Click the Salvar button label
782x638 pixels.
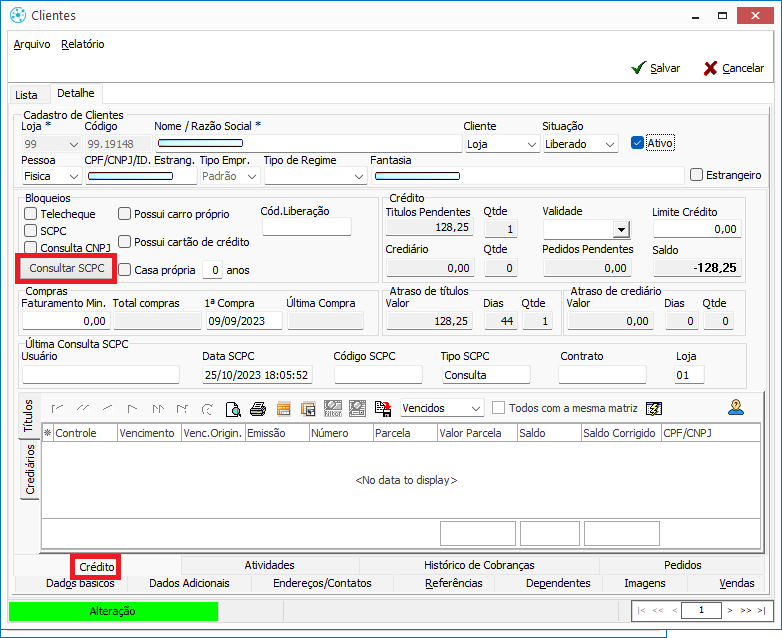click(665, 68)
